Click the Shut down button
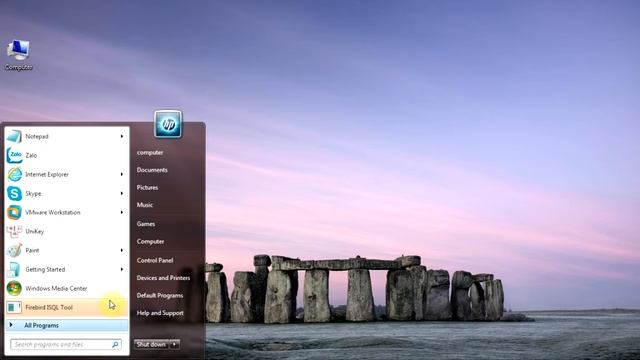This screenshot has width=640, height=360. point(151,344)
